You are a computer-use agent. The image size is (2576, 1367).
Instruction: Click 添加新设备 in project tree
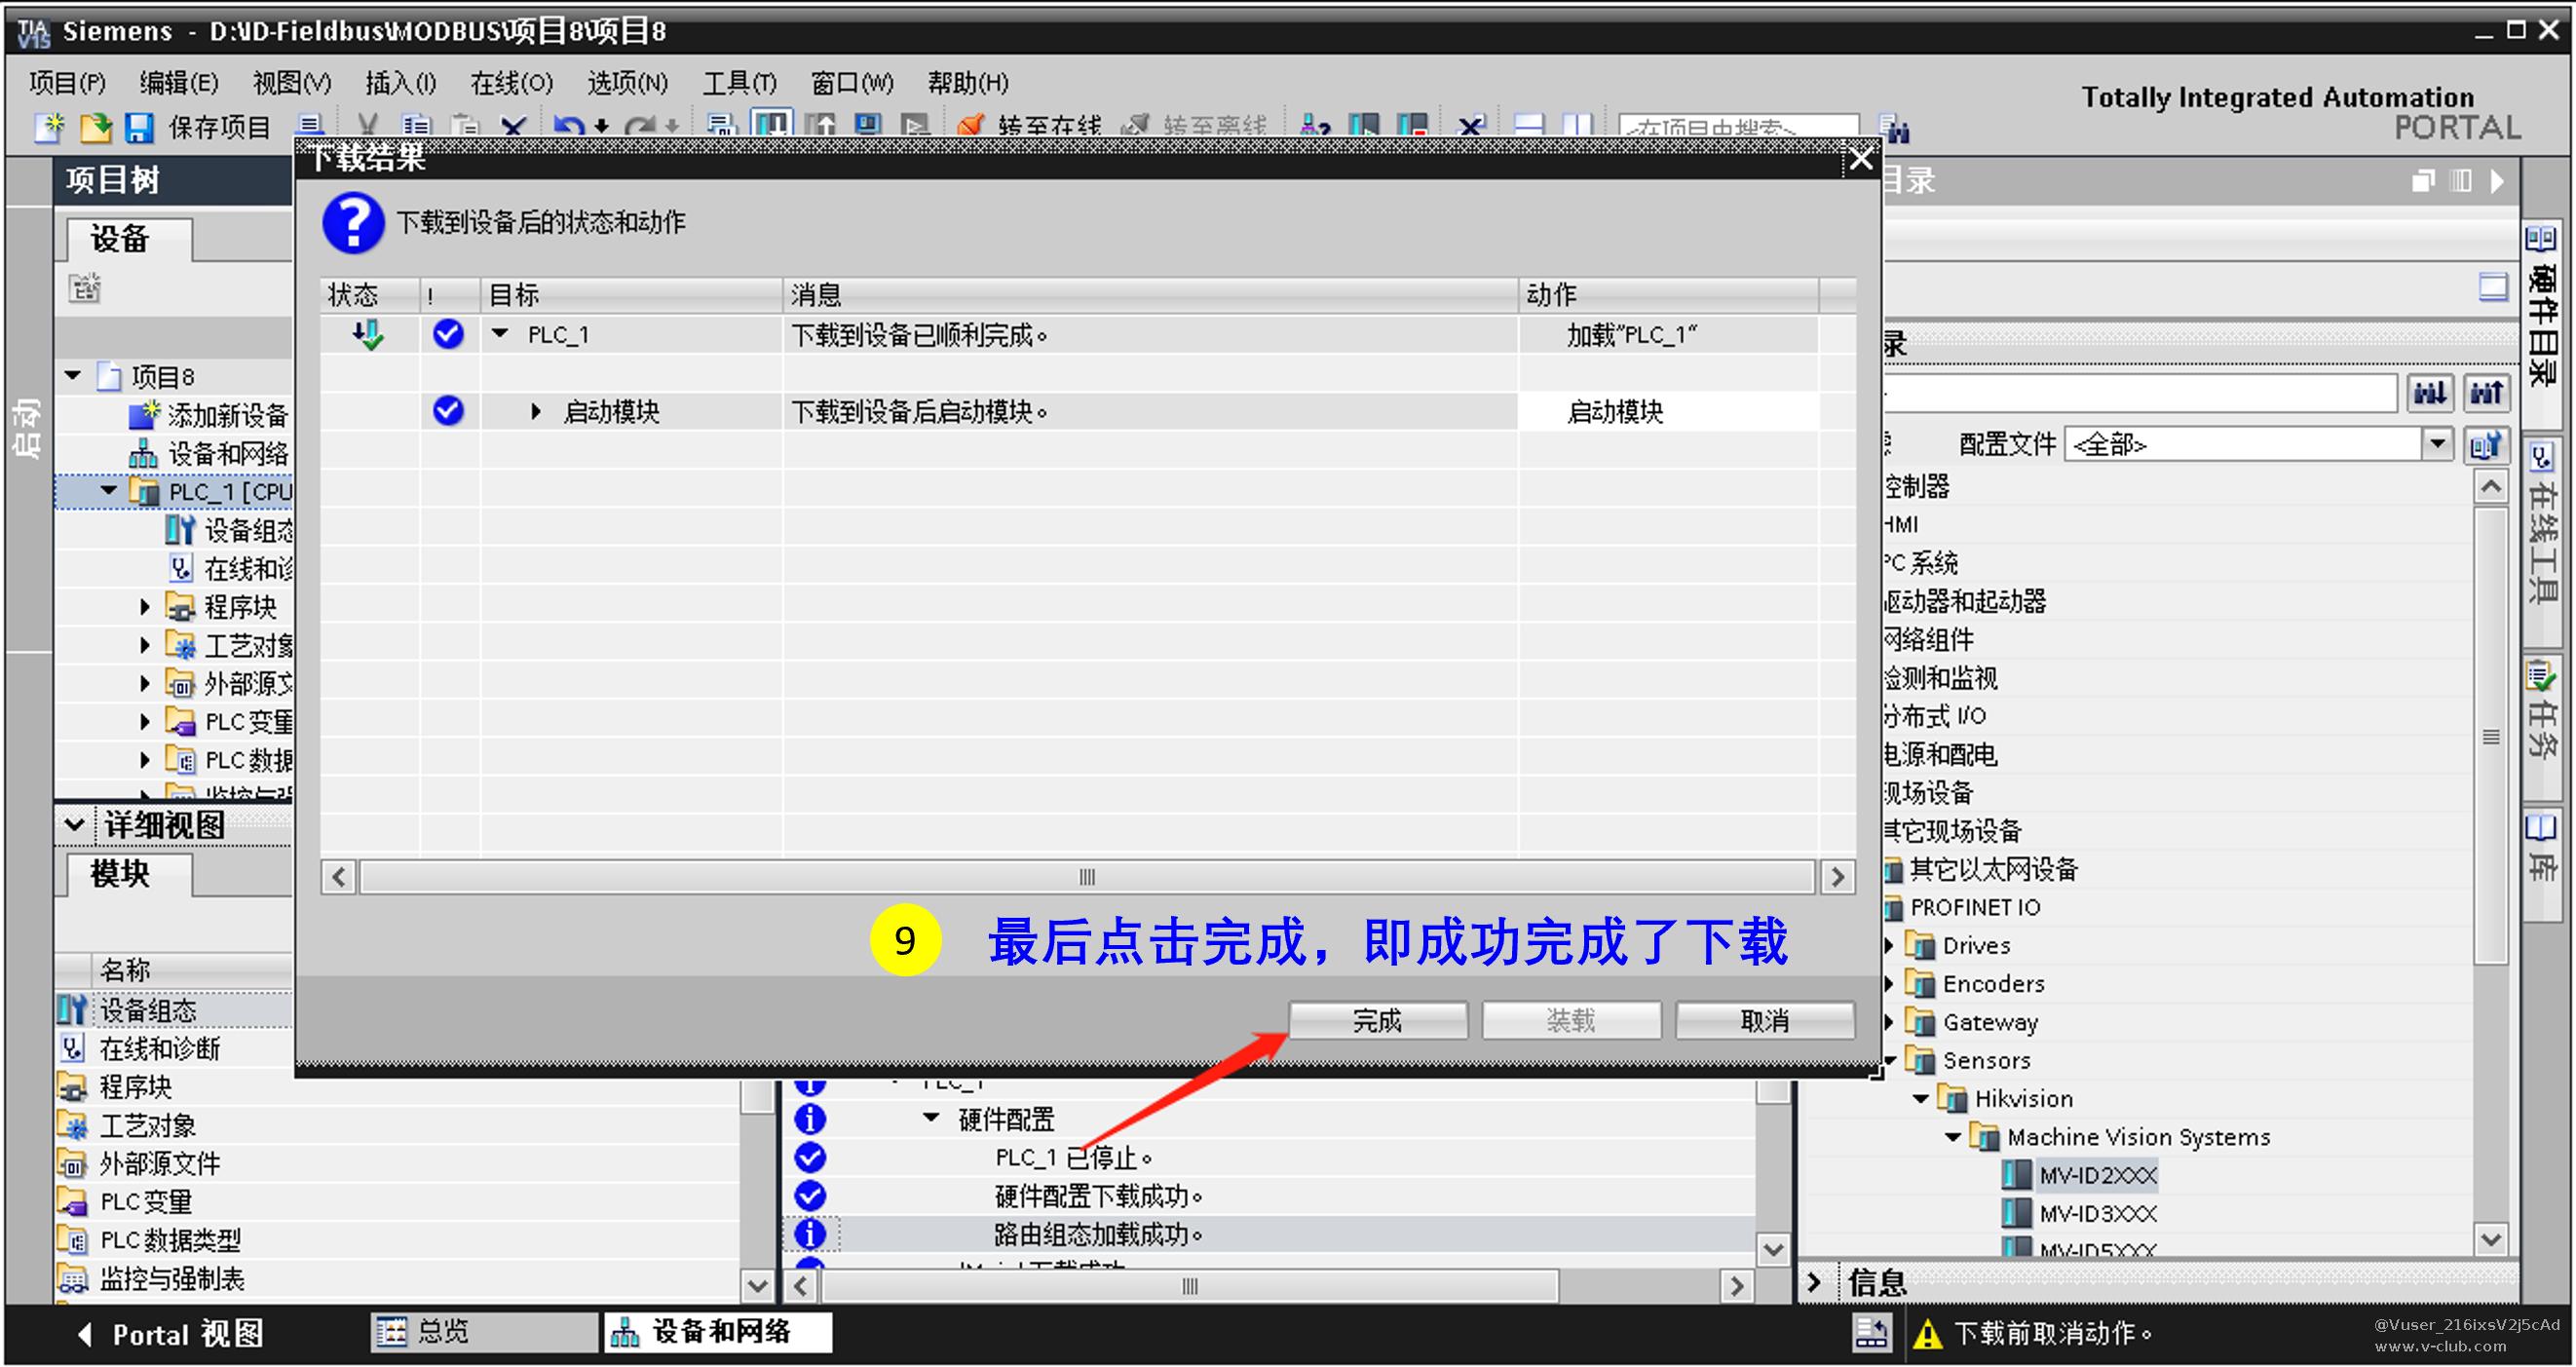coord(227,415)
